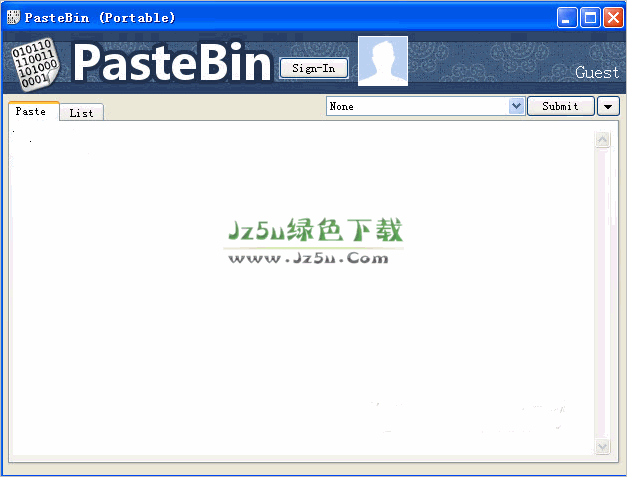This screenshot has width=627, height=477.
Task: Maximize the PasteBin window
Action: coord(590,18)
